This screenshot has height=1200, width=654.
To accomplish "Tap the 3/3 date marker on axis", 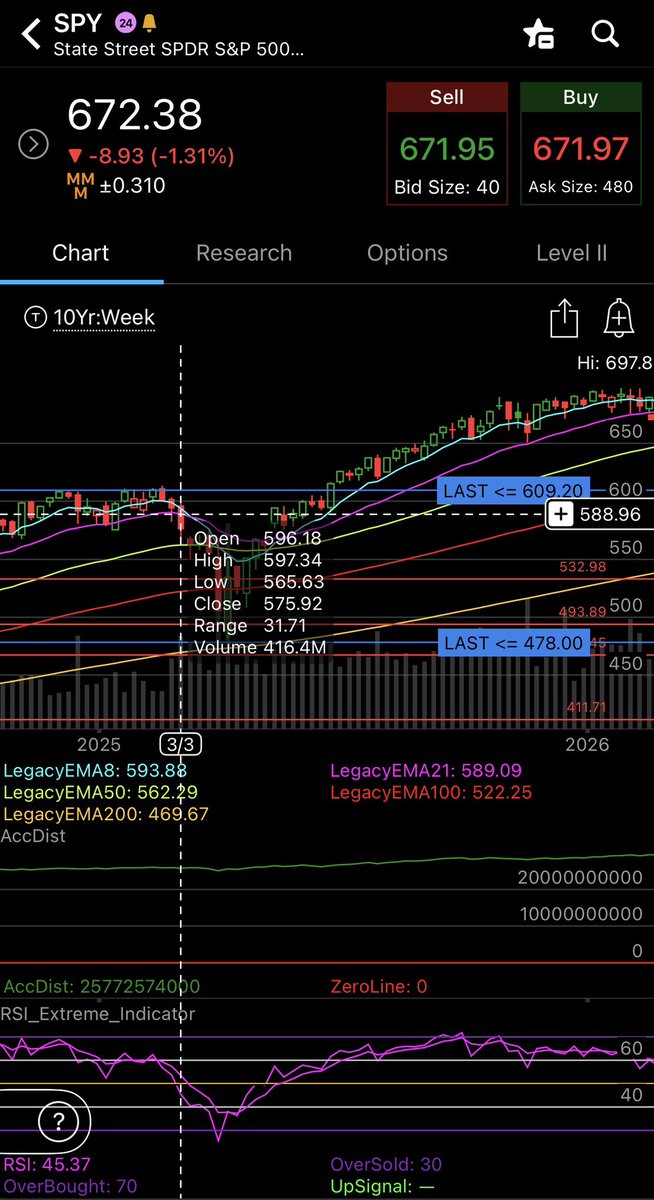I will 180,744.
